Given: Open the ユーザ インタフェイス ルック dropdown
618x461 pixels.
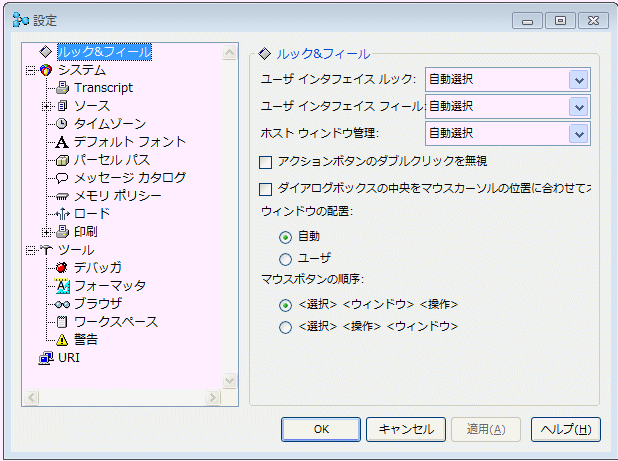Looking at the screenshot, I should click(x=578, y=80).
